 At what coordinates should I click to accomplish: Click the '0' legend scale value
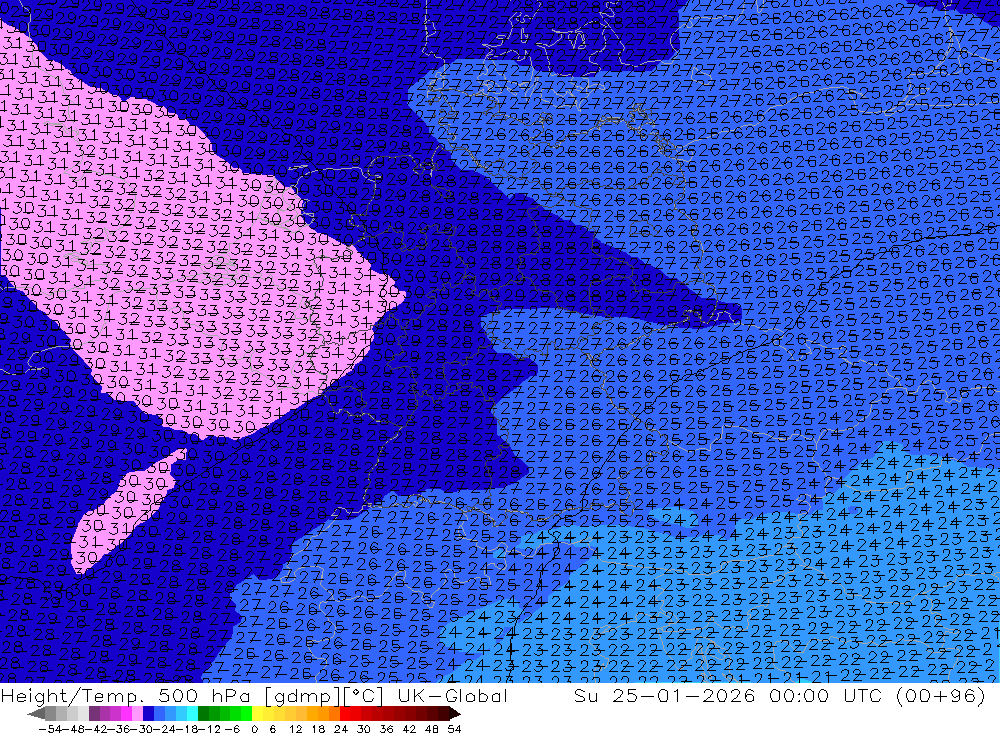click(x=254, y=729)
